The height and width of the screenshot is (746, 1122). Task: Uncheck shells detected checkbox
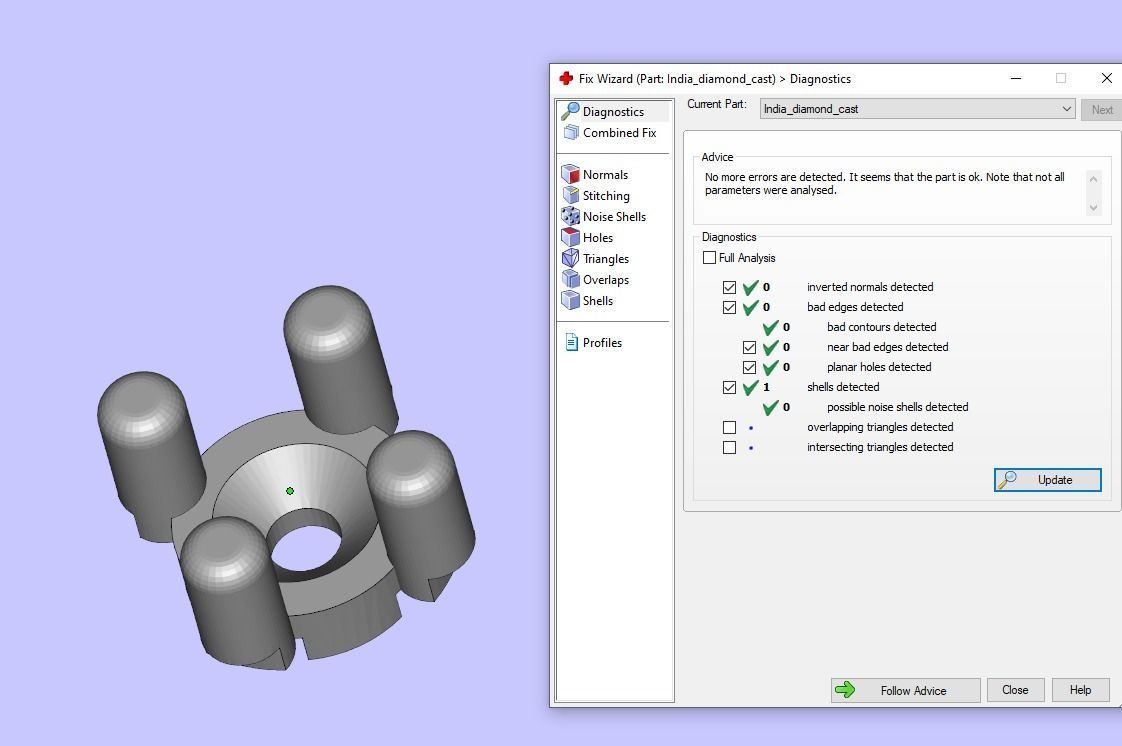click(x=729, y=388)
